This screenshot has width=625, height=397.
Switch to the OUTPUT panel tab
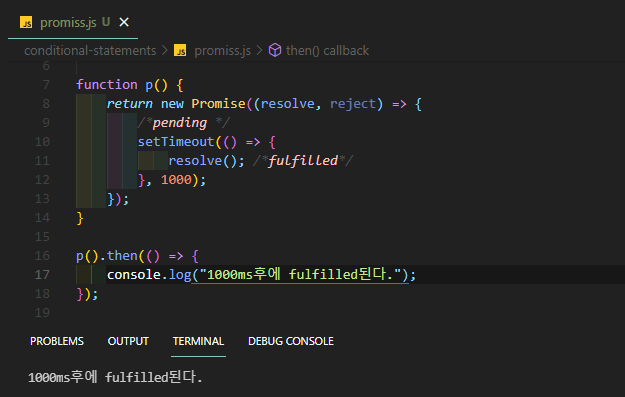pyautogui.click(x=128, y=341)
